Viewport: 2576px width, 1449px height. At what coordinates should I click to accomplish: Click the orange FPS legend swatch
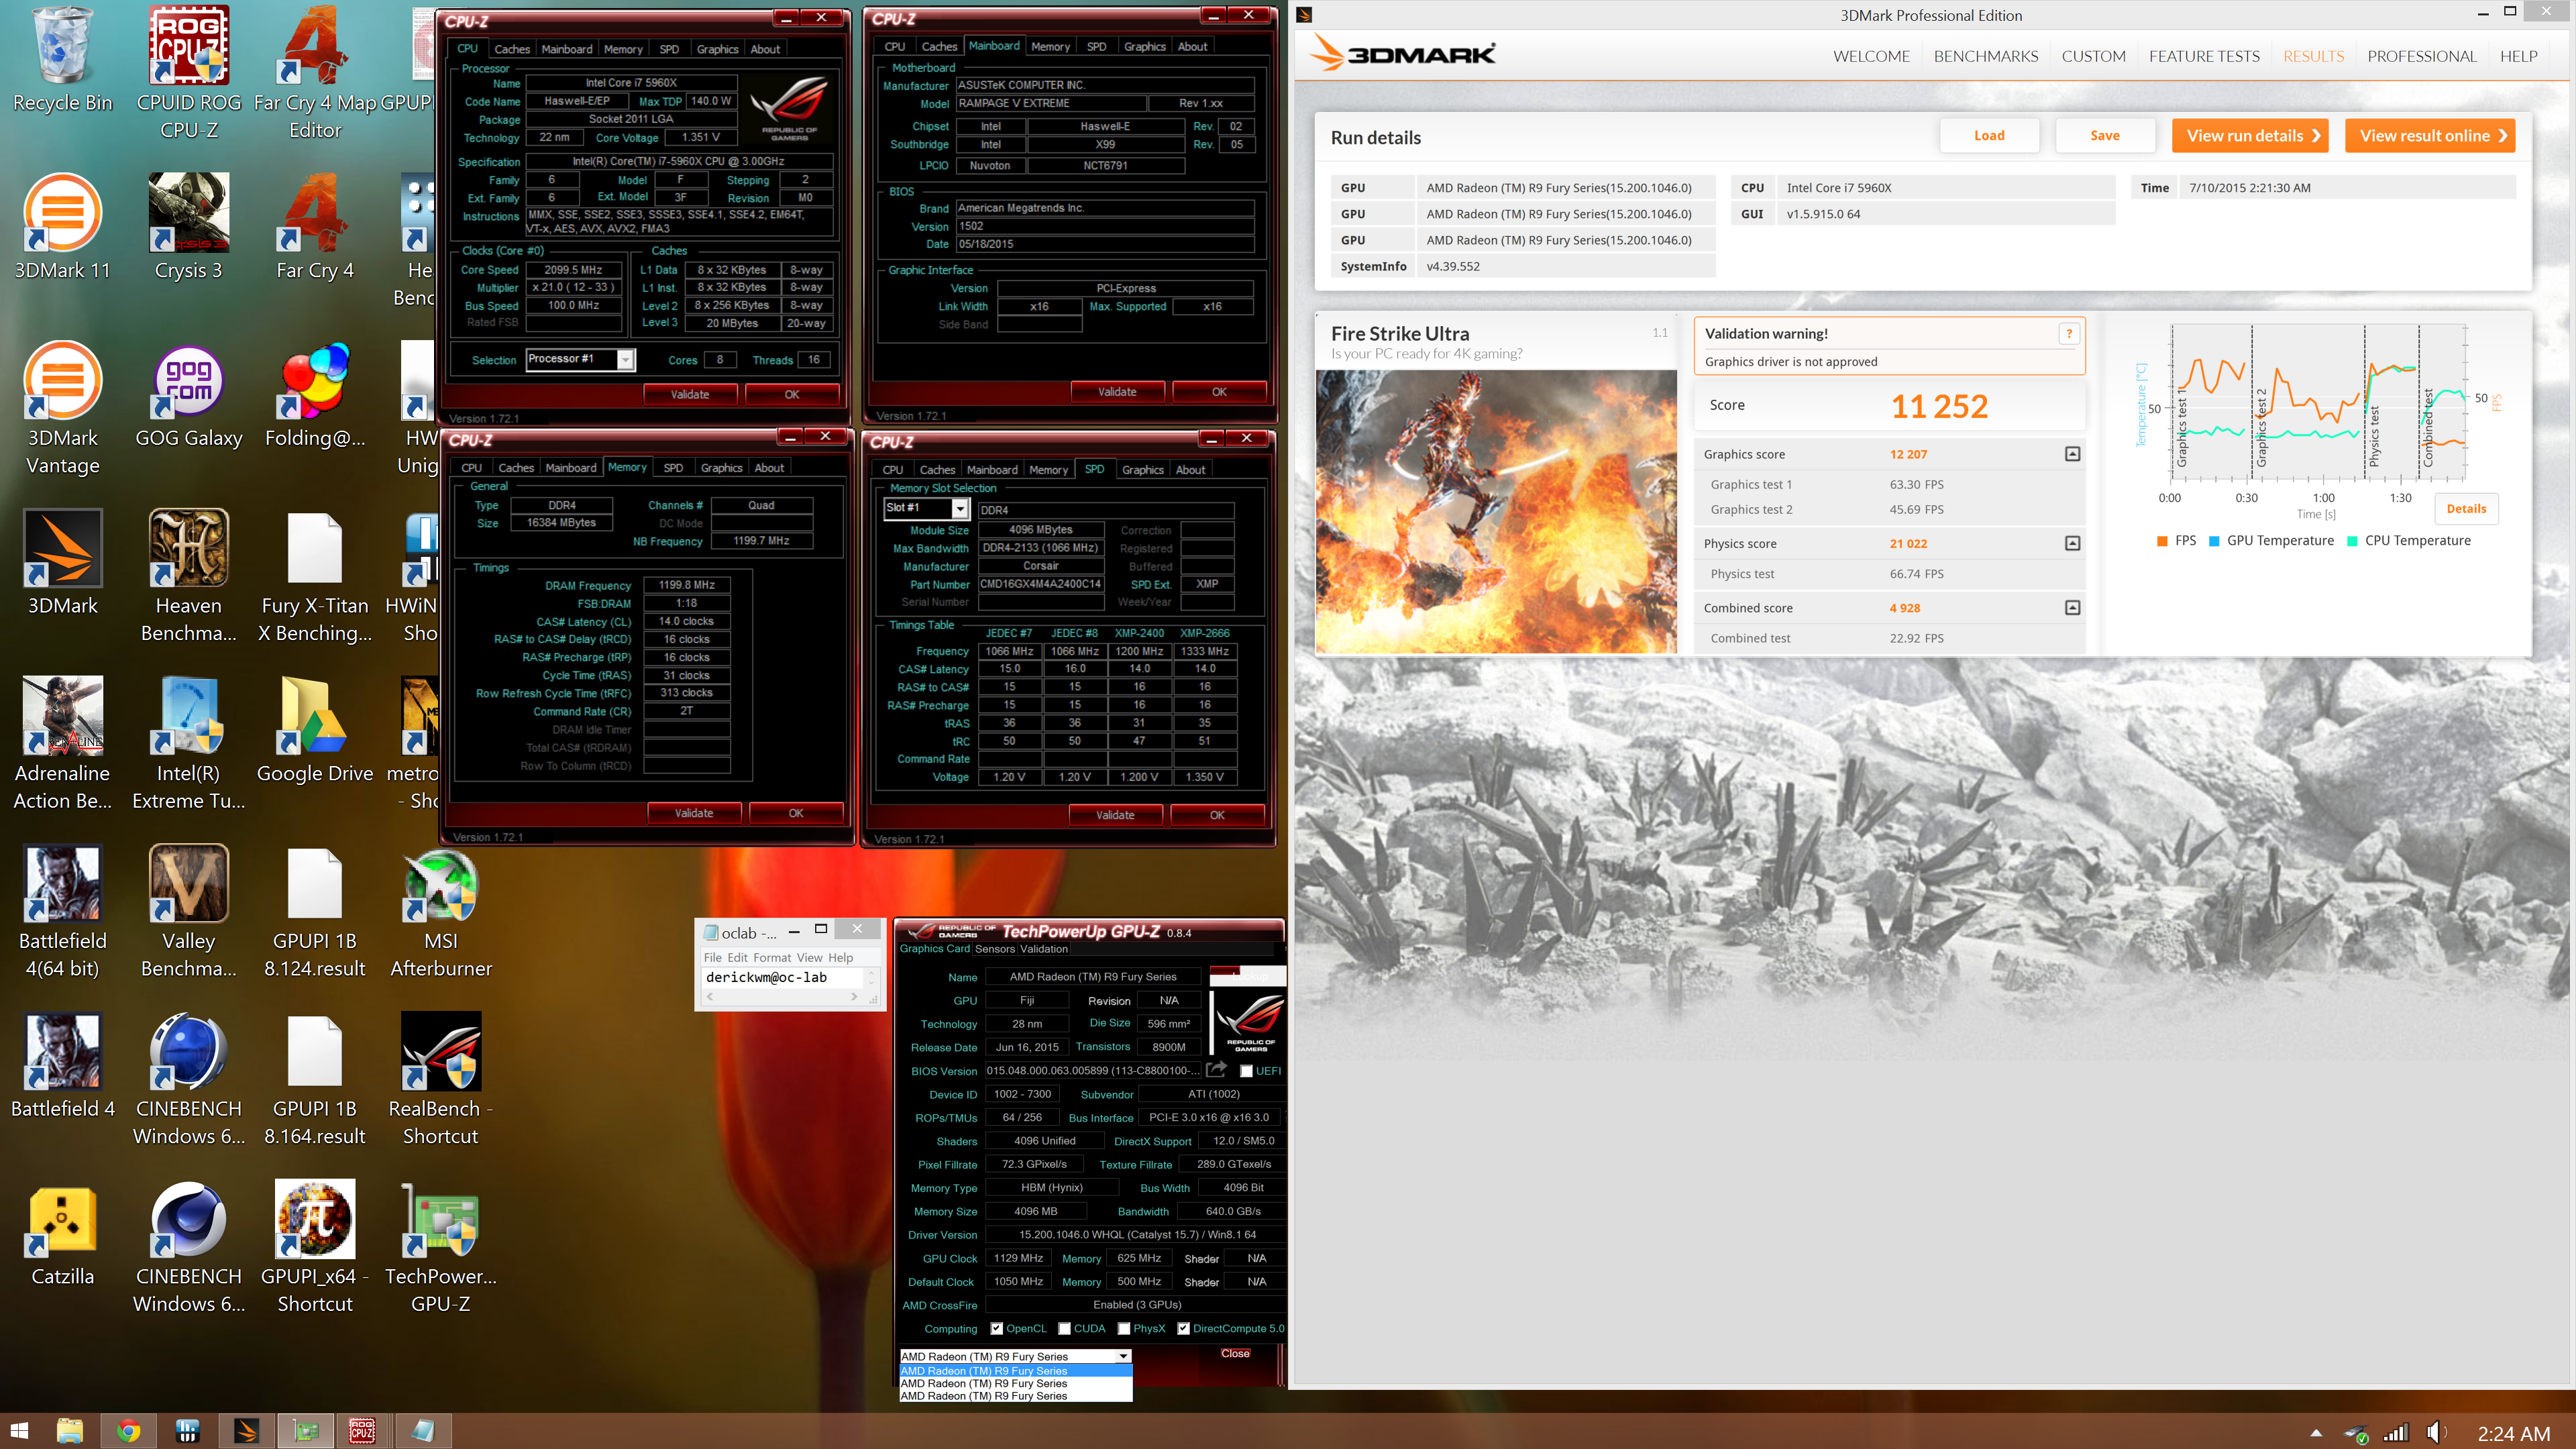coord(2162,540)
